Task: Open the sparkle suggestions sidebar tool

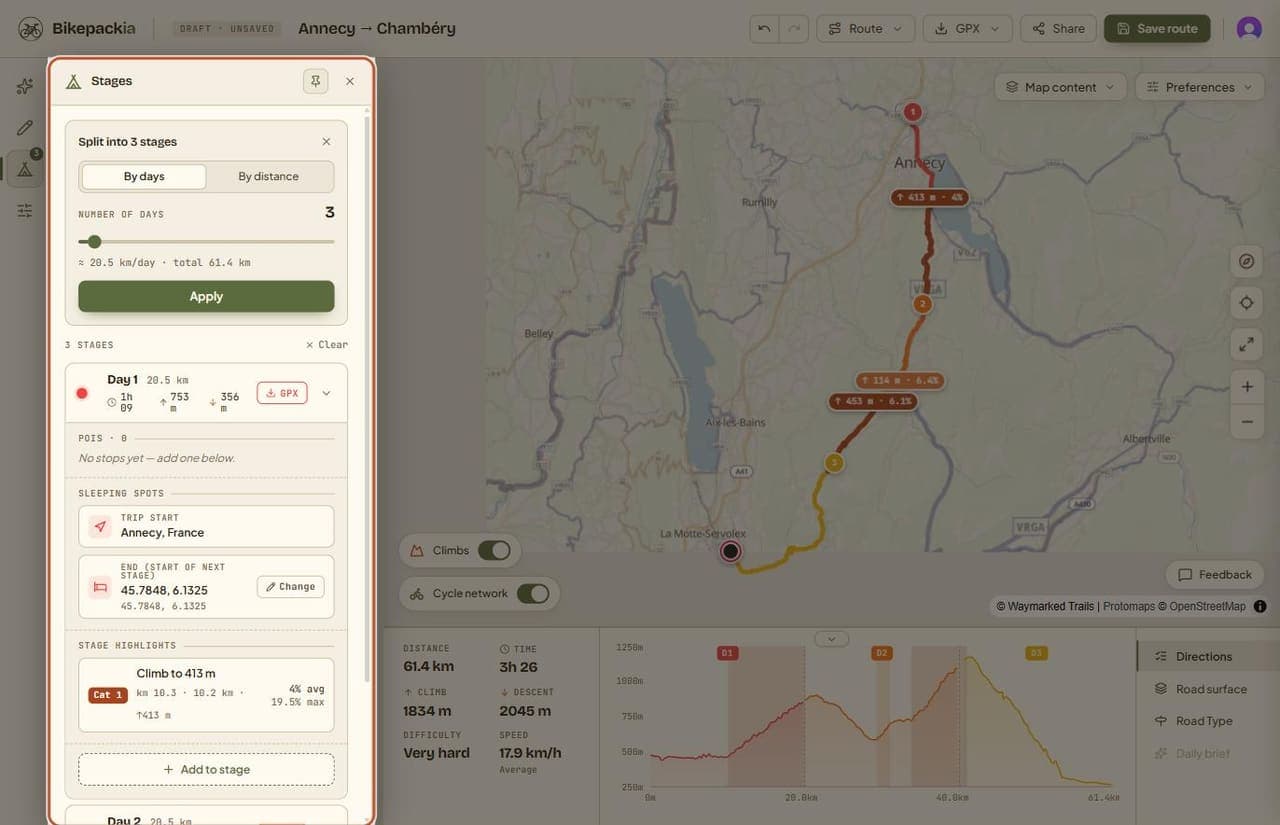Action: coord(25,86)
